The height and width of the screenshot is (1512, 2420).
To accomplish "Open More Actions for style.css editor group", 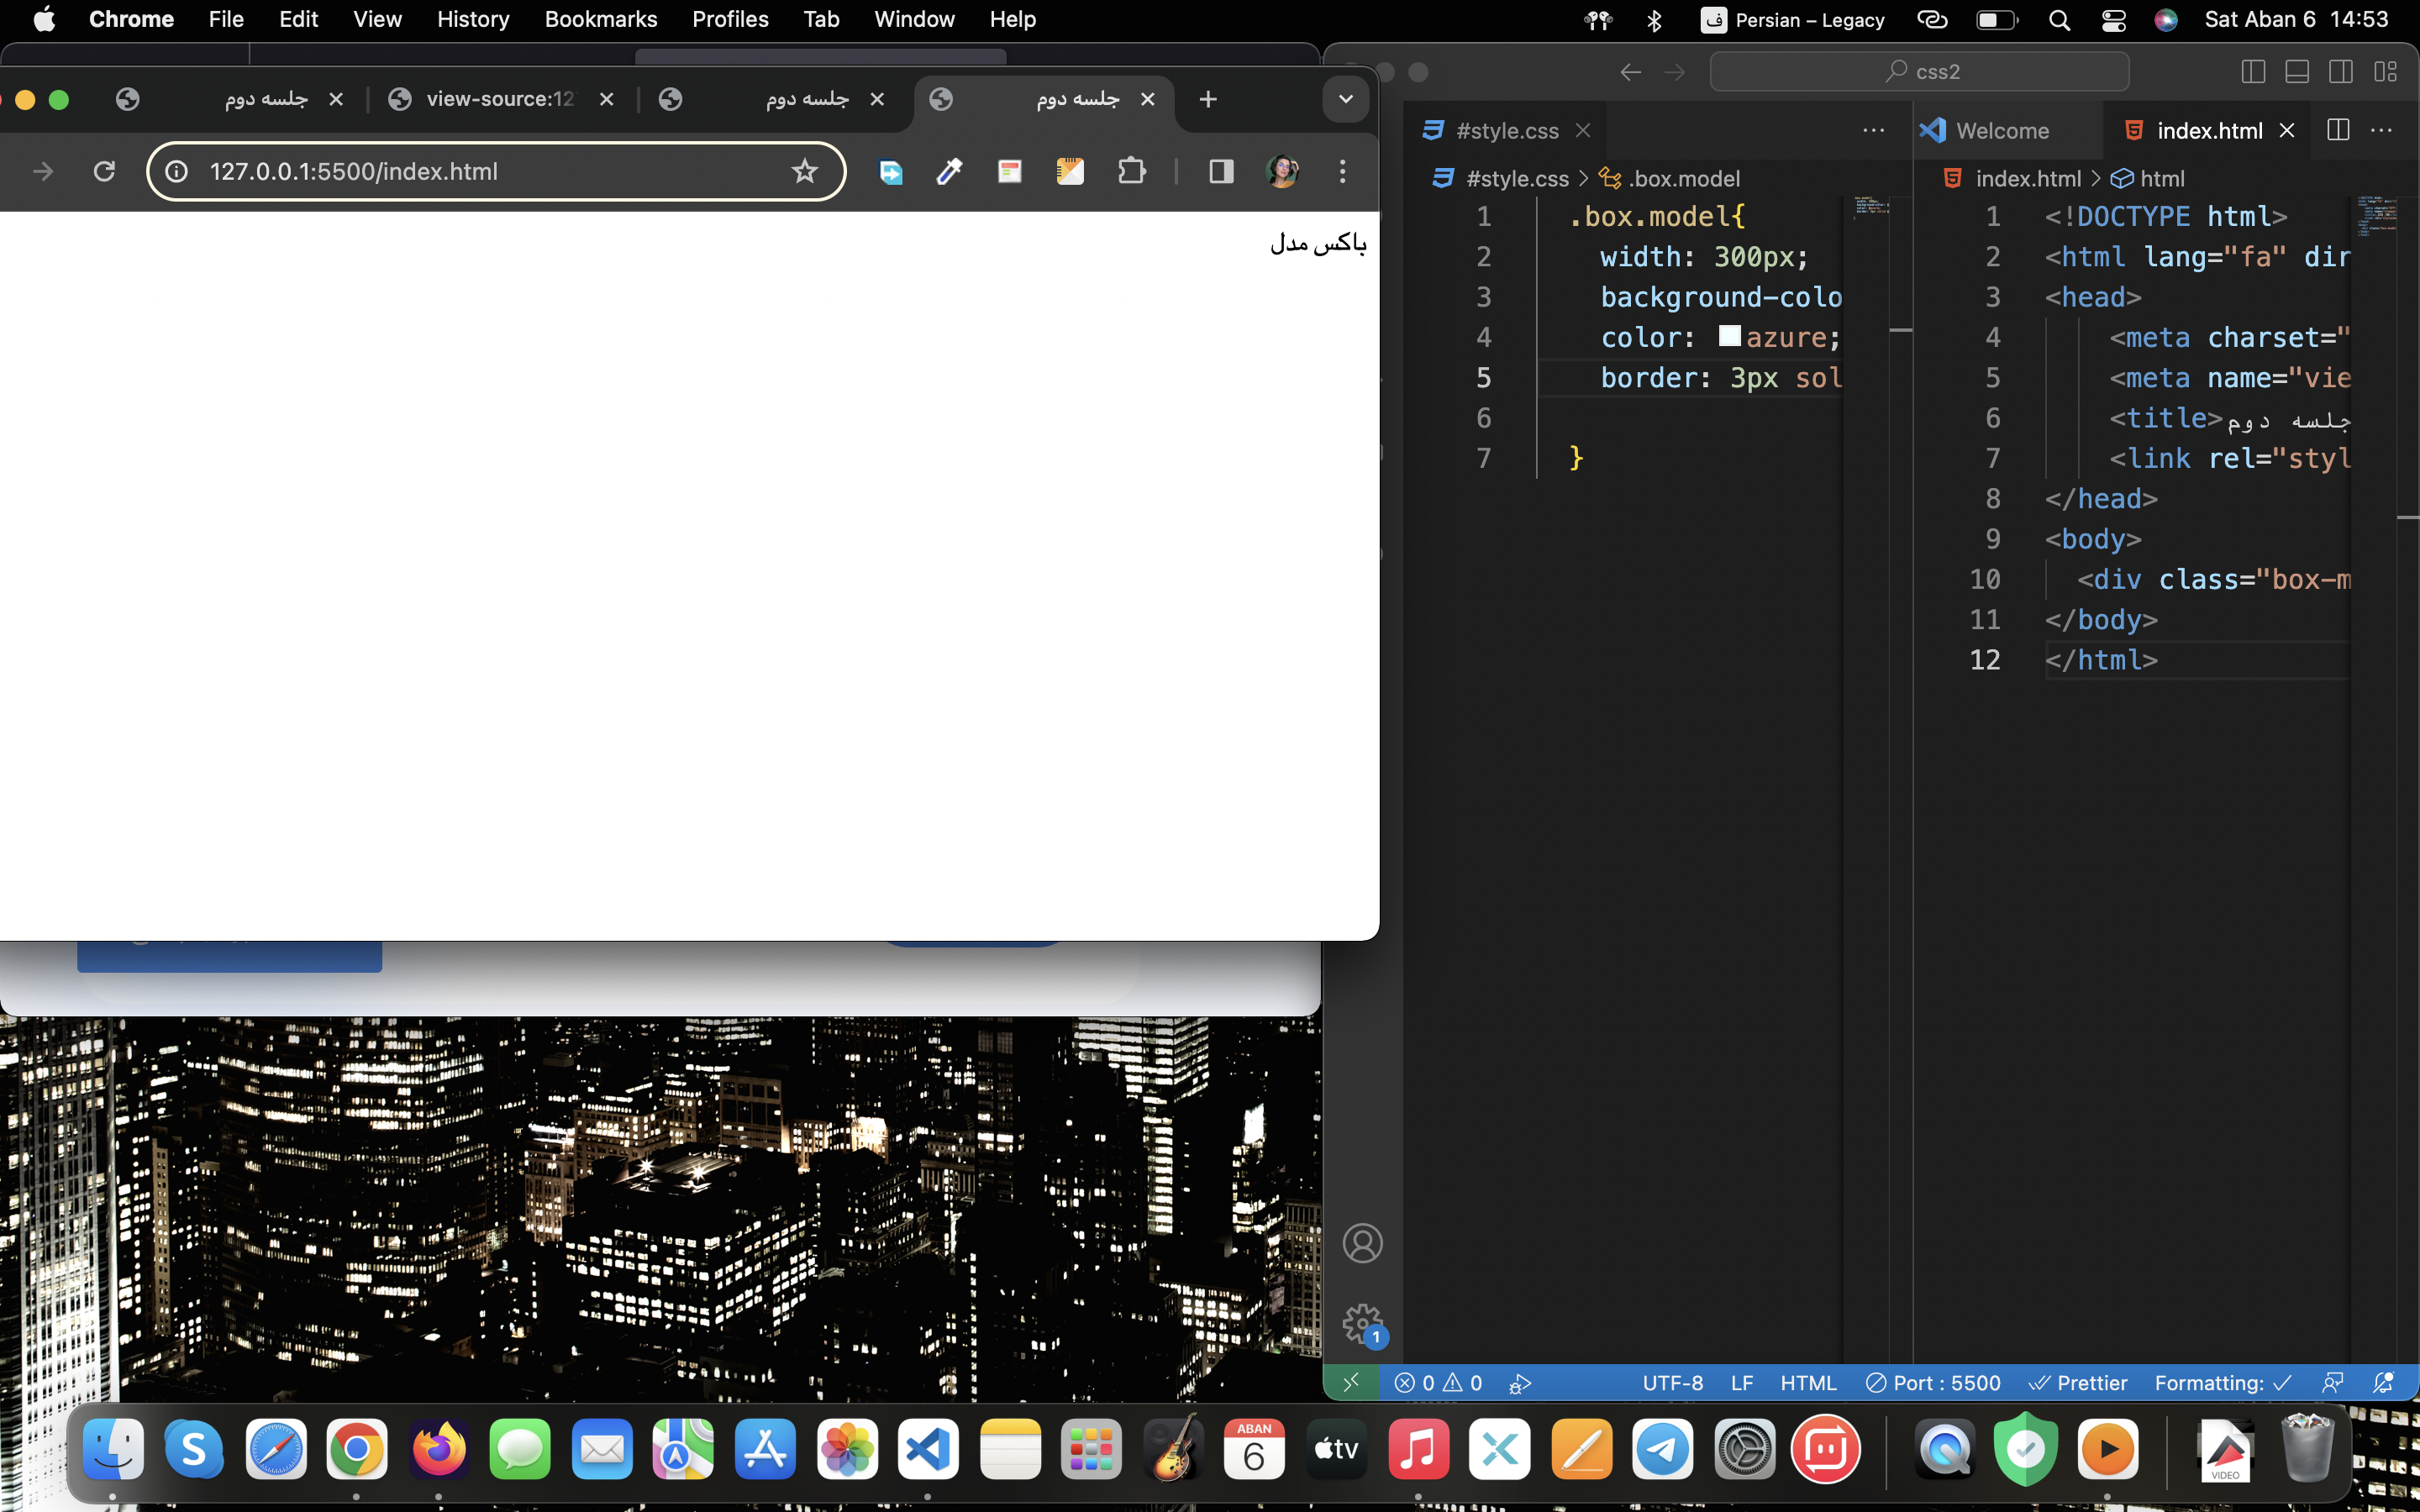I will pos(1874,130).
